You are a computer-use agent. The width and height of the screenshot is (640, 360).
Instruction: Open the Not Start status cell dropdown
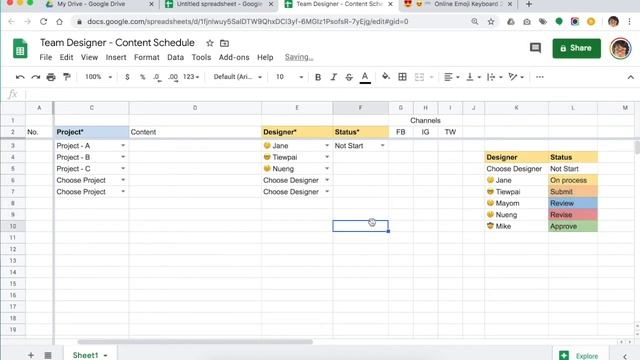tap(382, 146)
